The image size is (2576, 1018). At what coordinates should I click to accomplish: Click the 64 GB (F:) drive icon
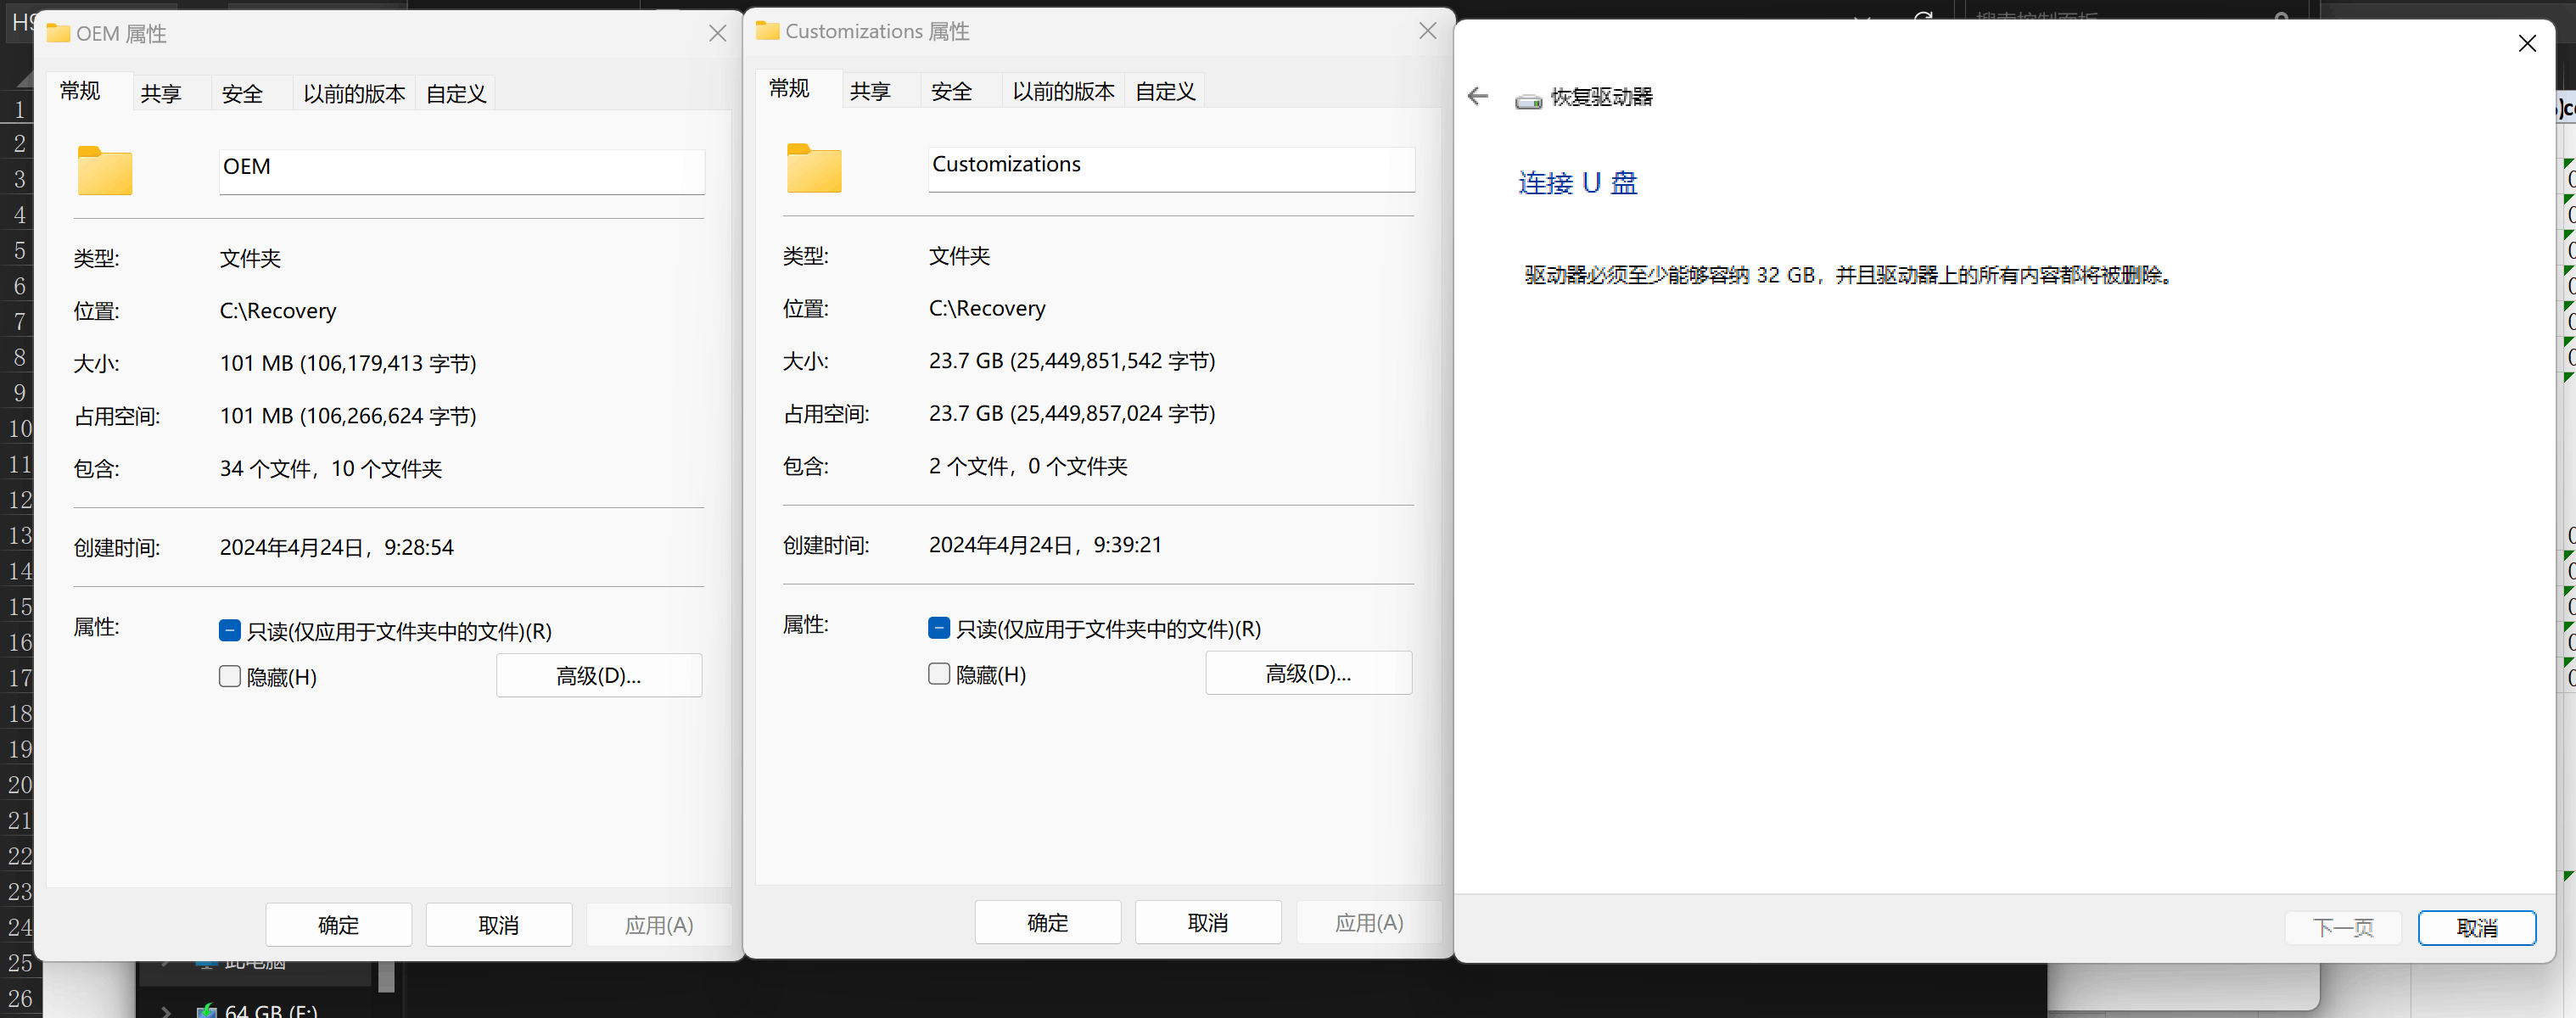click(207, 1010)
